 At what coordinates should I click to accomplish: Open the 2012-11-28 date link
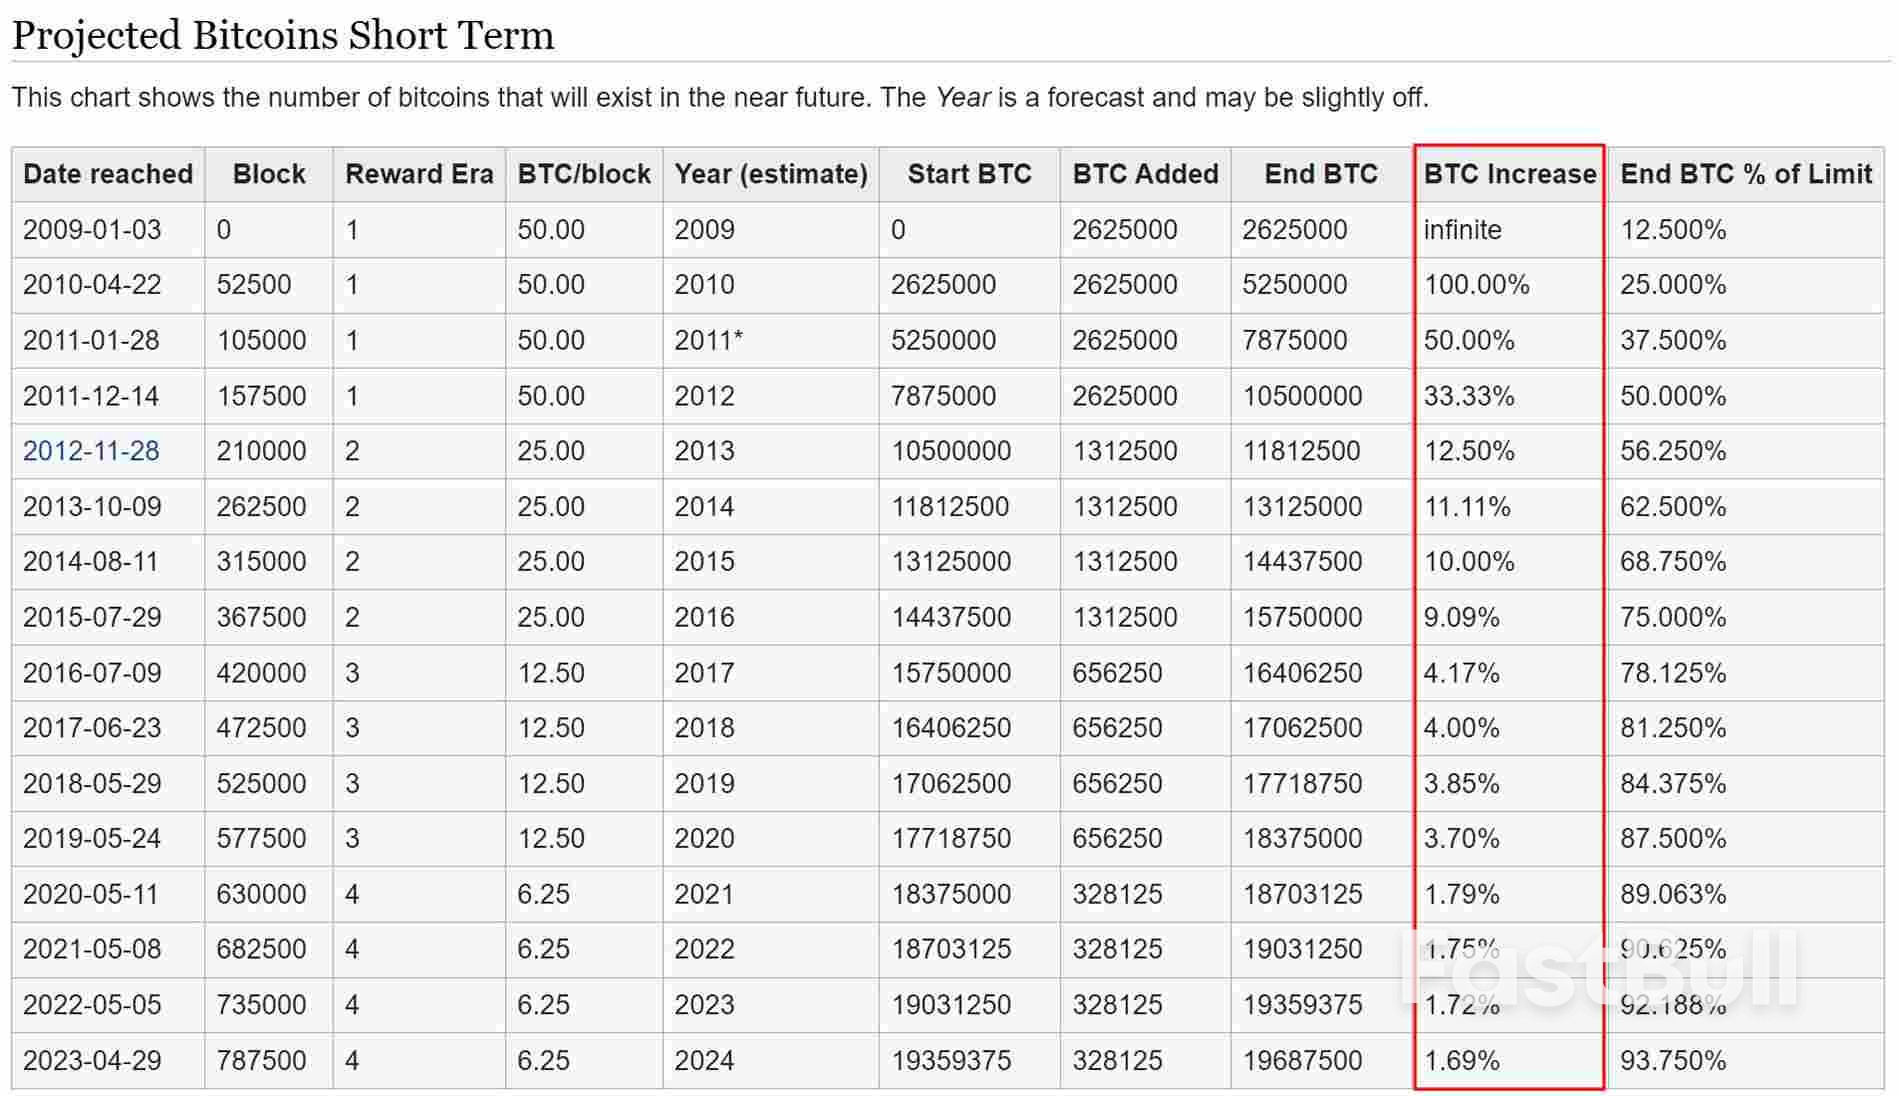click(x=91, y=451)
